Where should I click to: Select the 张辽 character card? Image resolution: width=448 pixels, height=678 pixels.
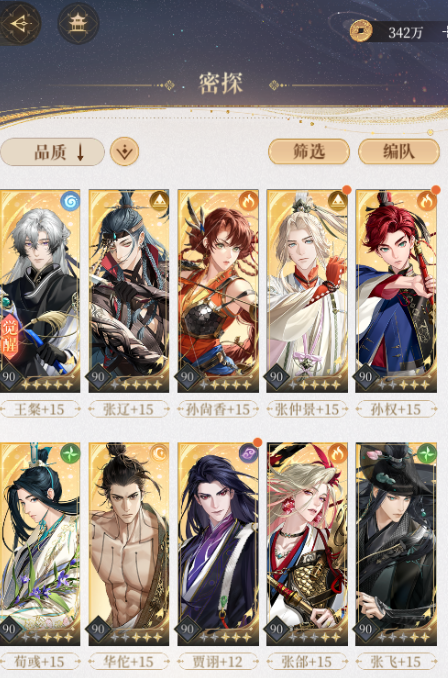[x=129, y=291]
